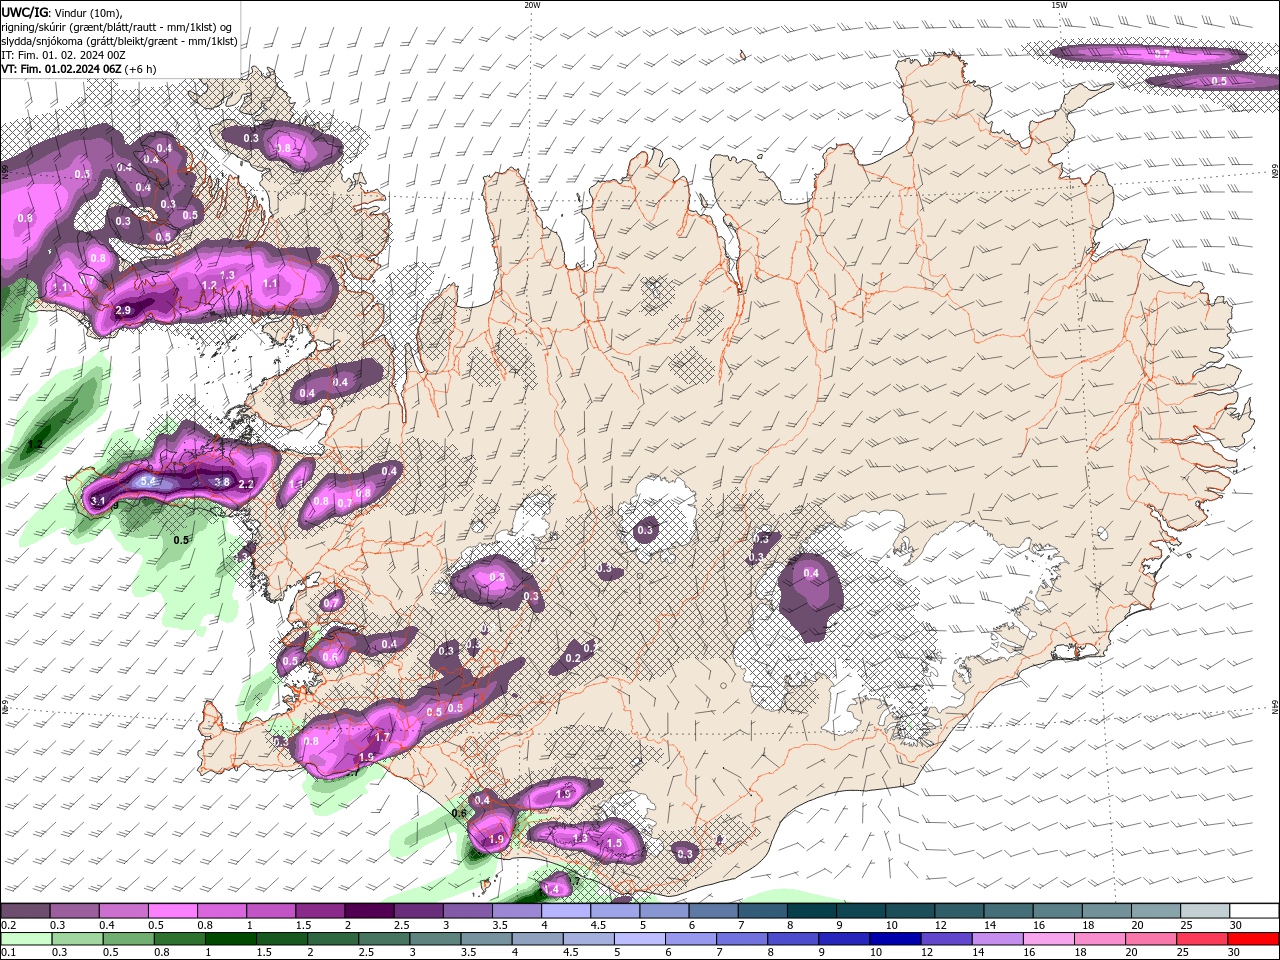Click the '20W' longitude label
The height and width of the screenshot is (960, 1280).
[532, 4]
